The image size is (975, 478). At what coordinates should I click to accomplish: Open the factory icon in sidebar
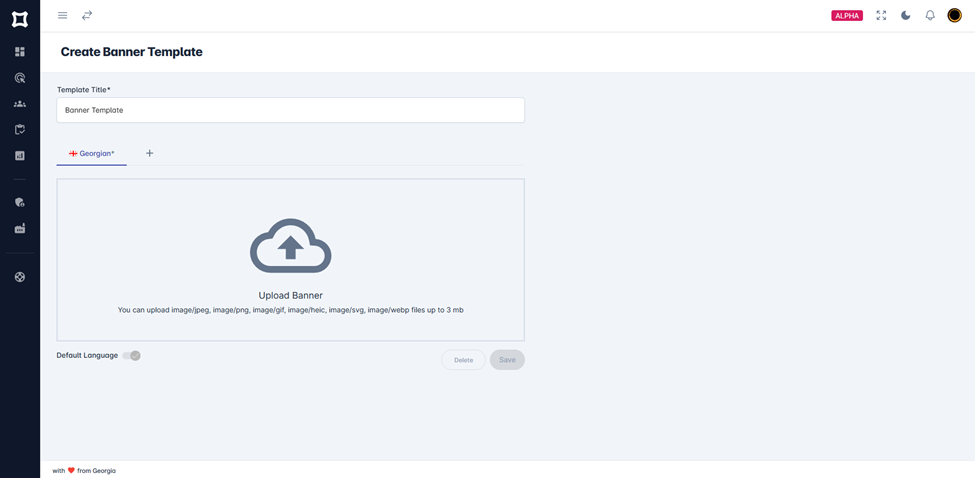point(20,228)
